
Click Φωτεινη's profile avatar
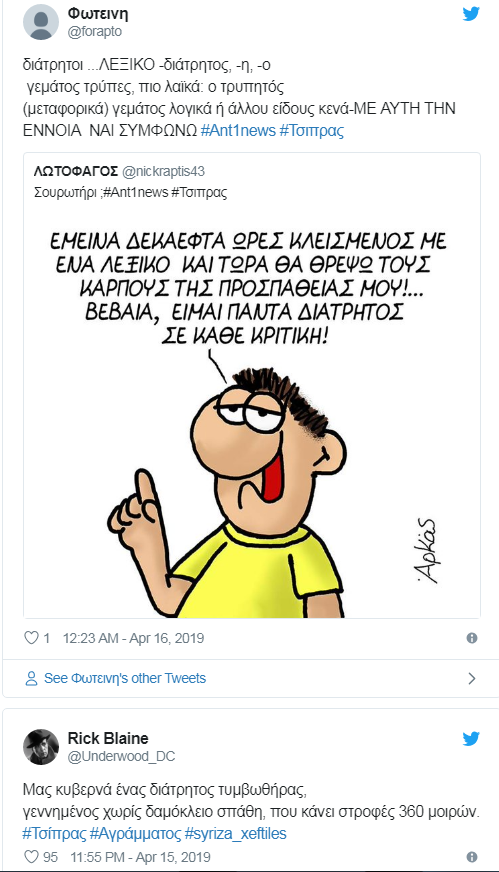point(41,22)
